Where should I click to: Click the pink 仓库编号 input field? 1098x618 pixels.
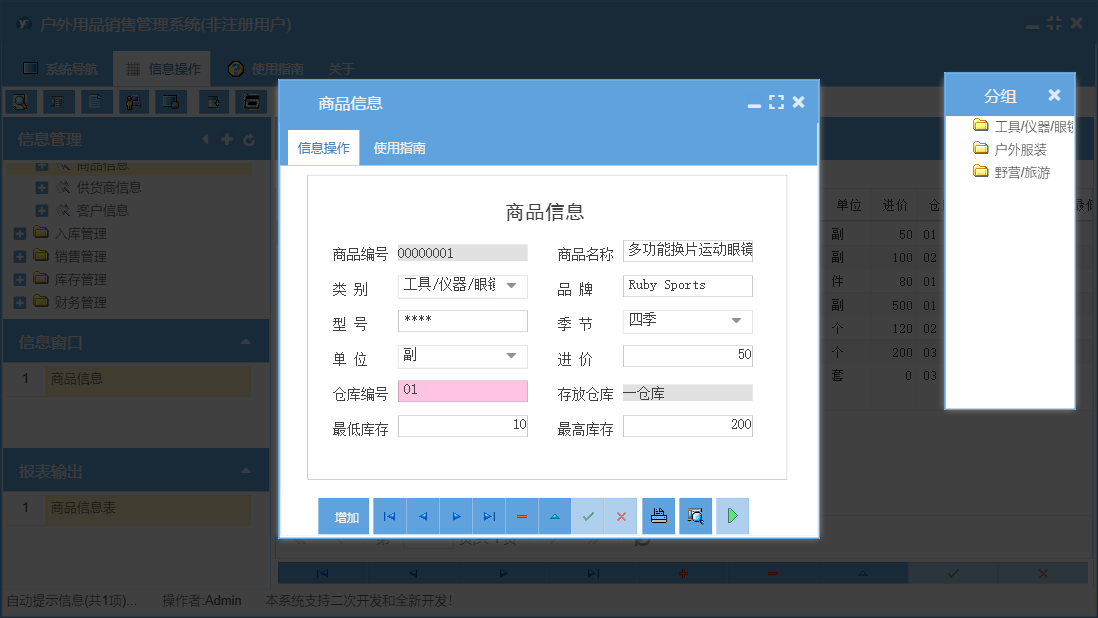click(x=462, y=390)
